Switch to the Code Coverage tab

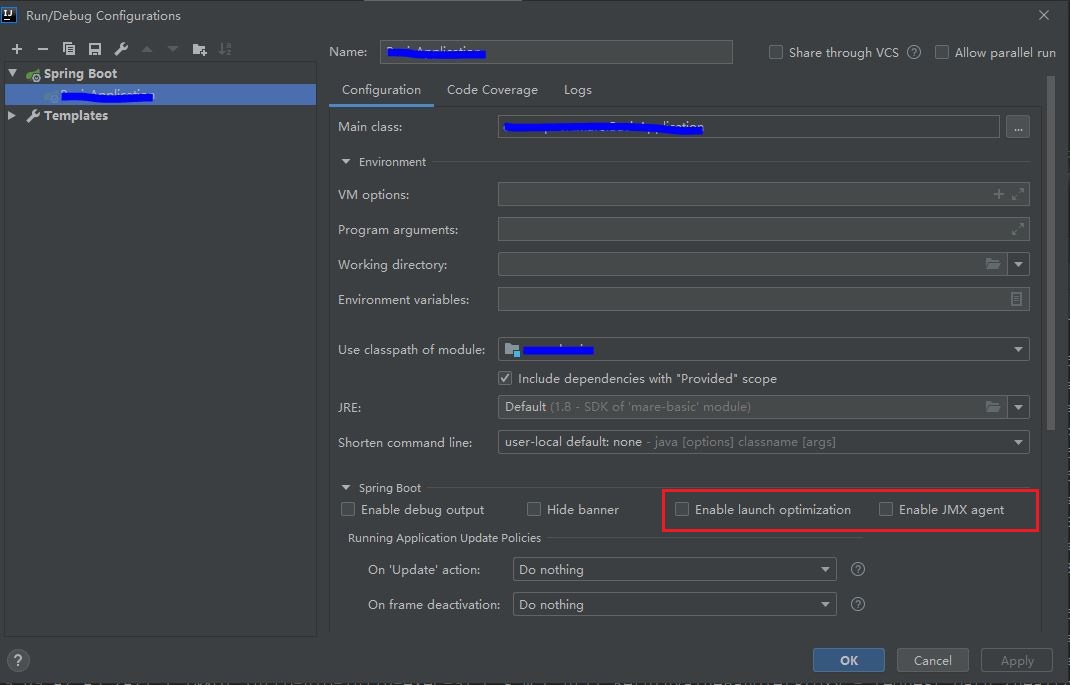click(492, 89)
